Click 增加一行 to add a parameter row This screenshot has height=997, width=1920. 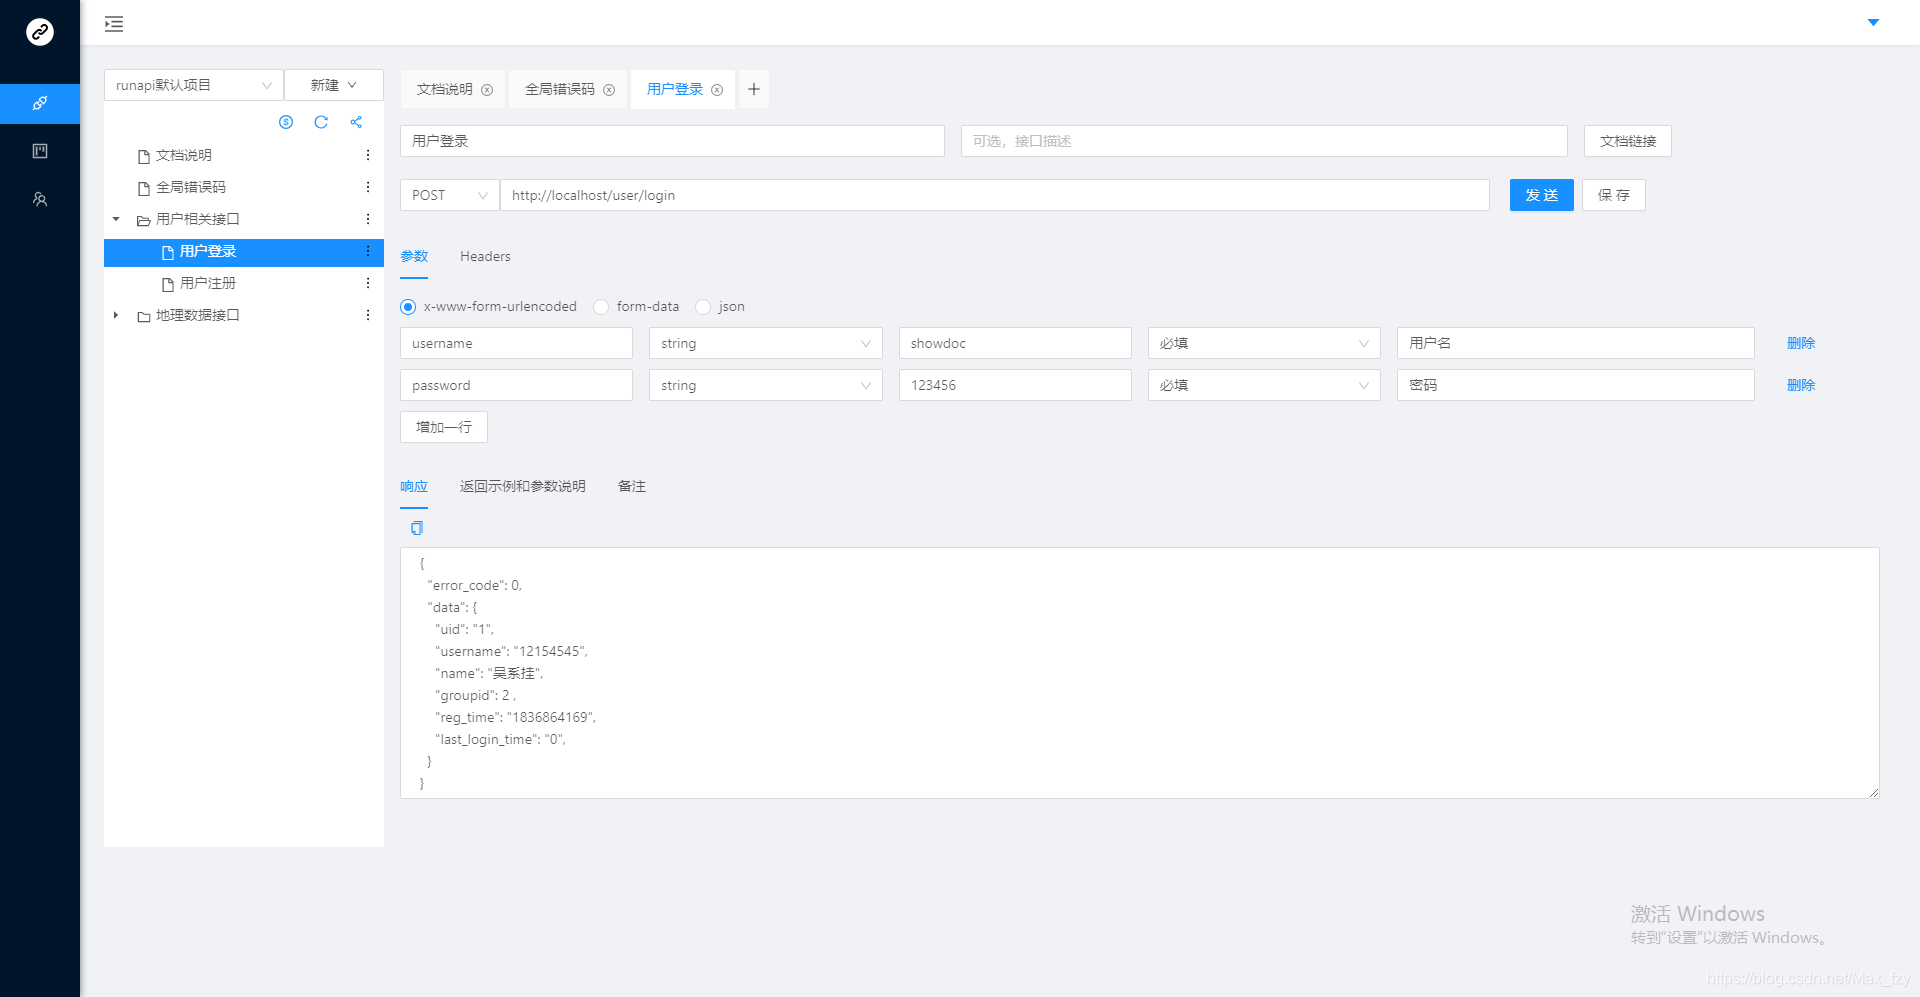tap(443, 427)
